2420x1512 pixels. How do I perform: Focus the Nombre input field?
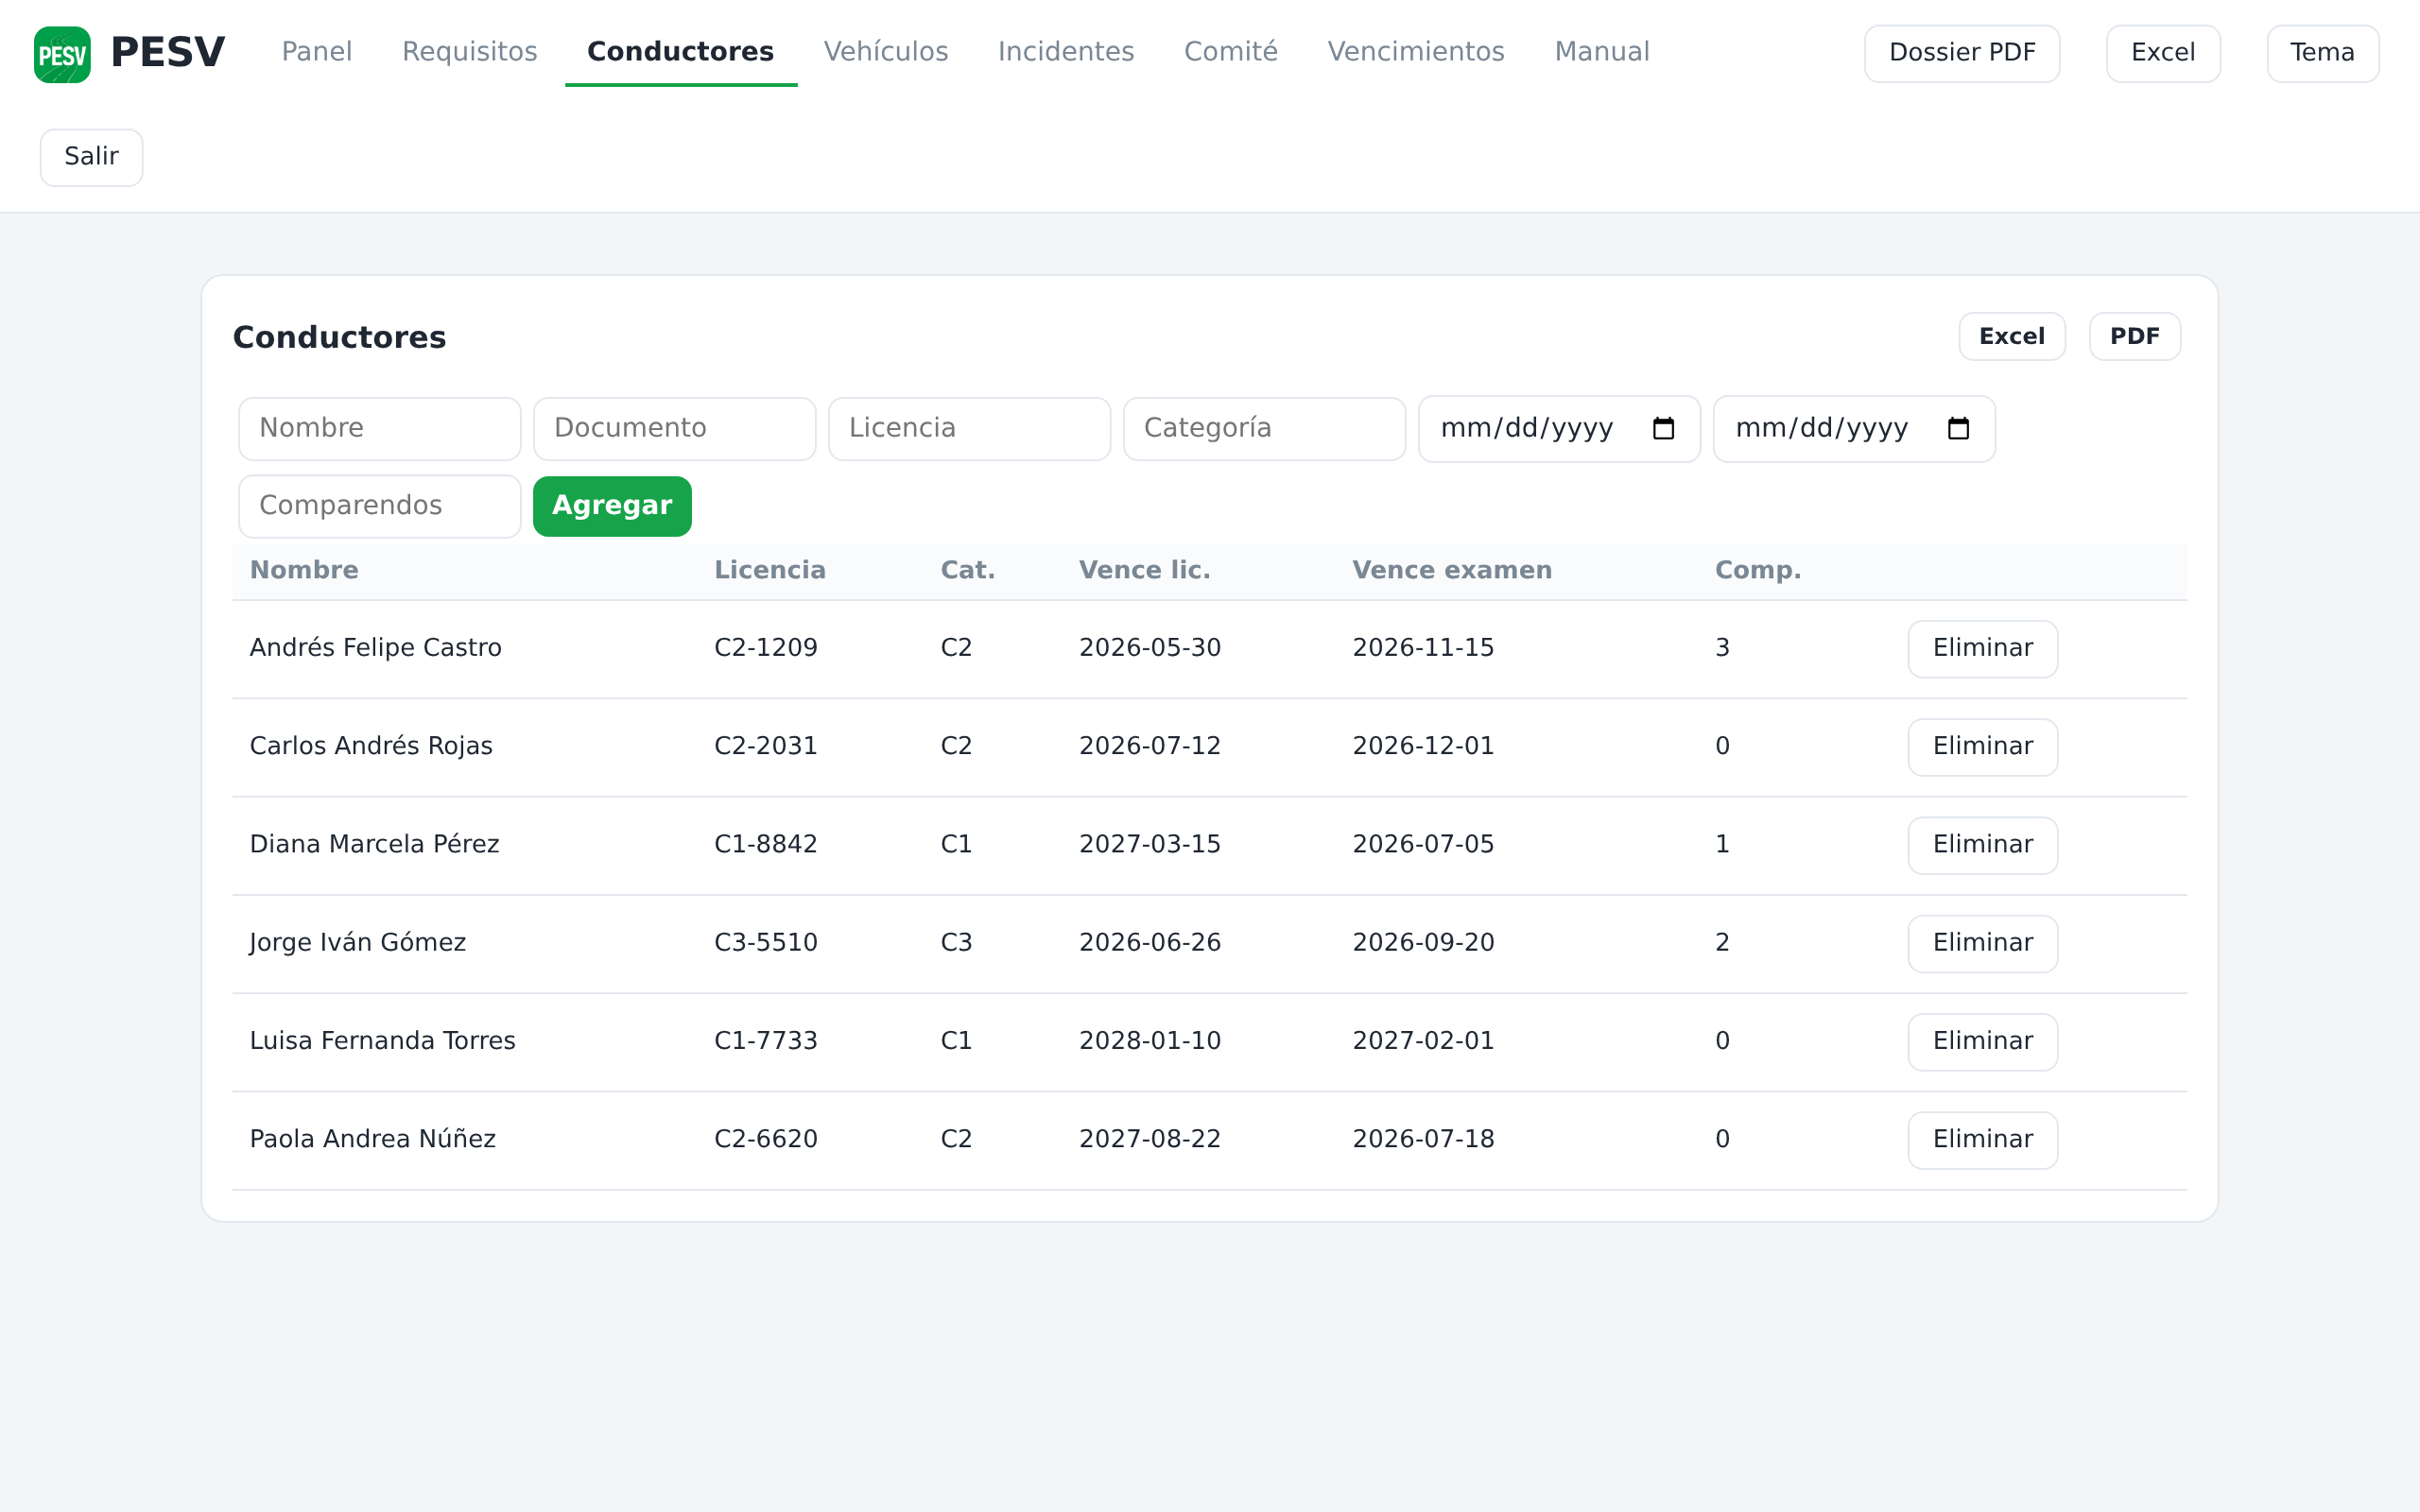(x=379, y=429)
